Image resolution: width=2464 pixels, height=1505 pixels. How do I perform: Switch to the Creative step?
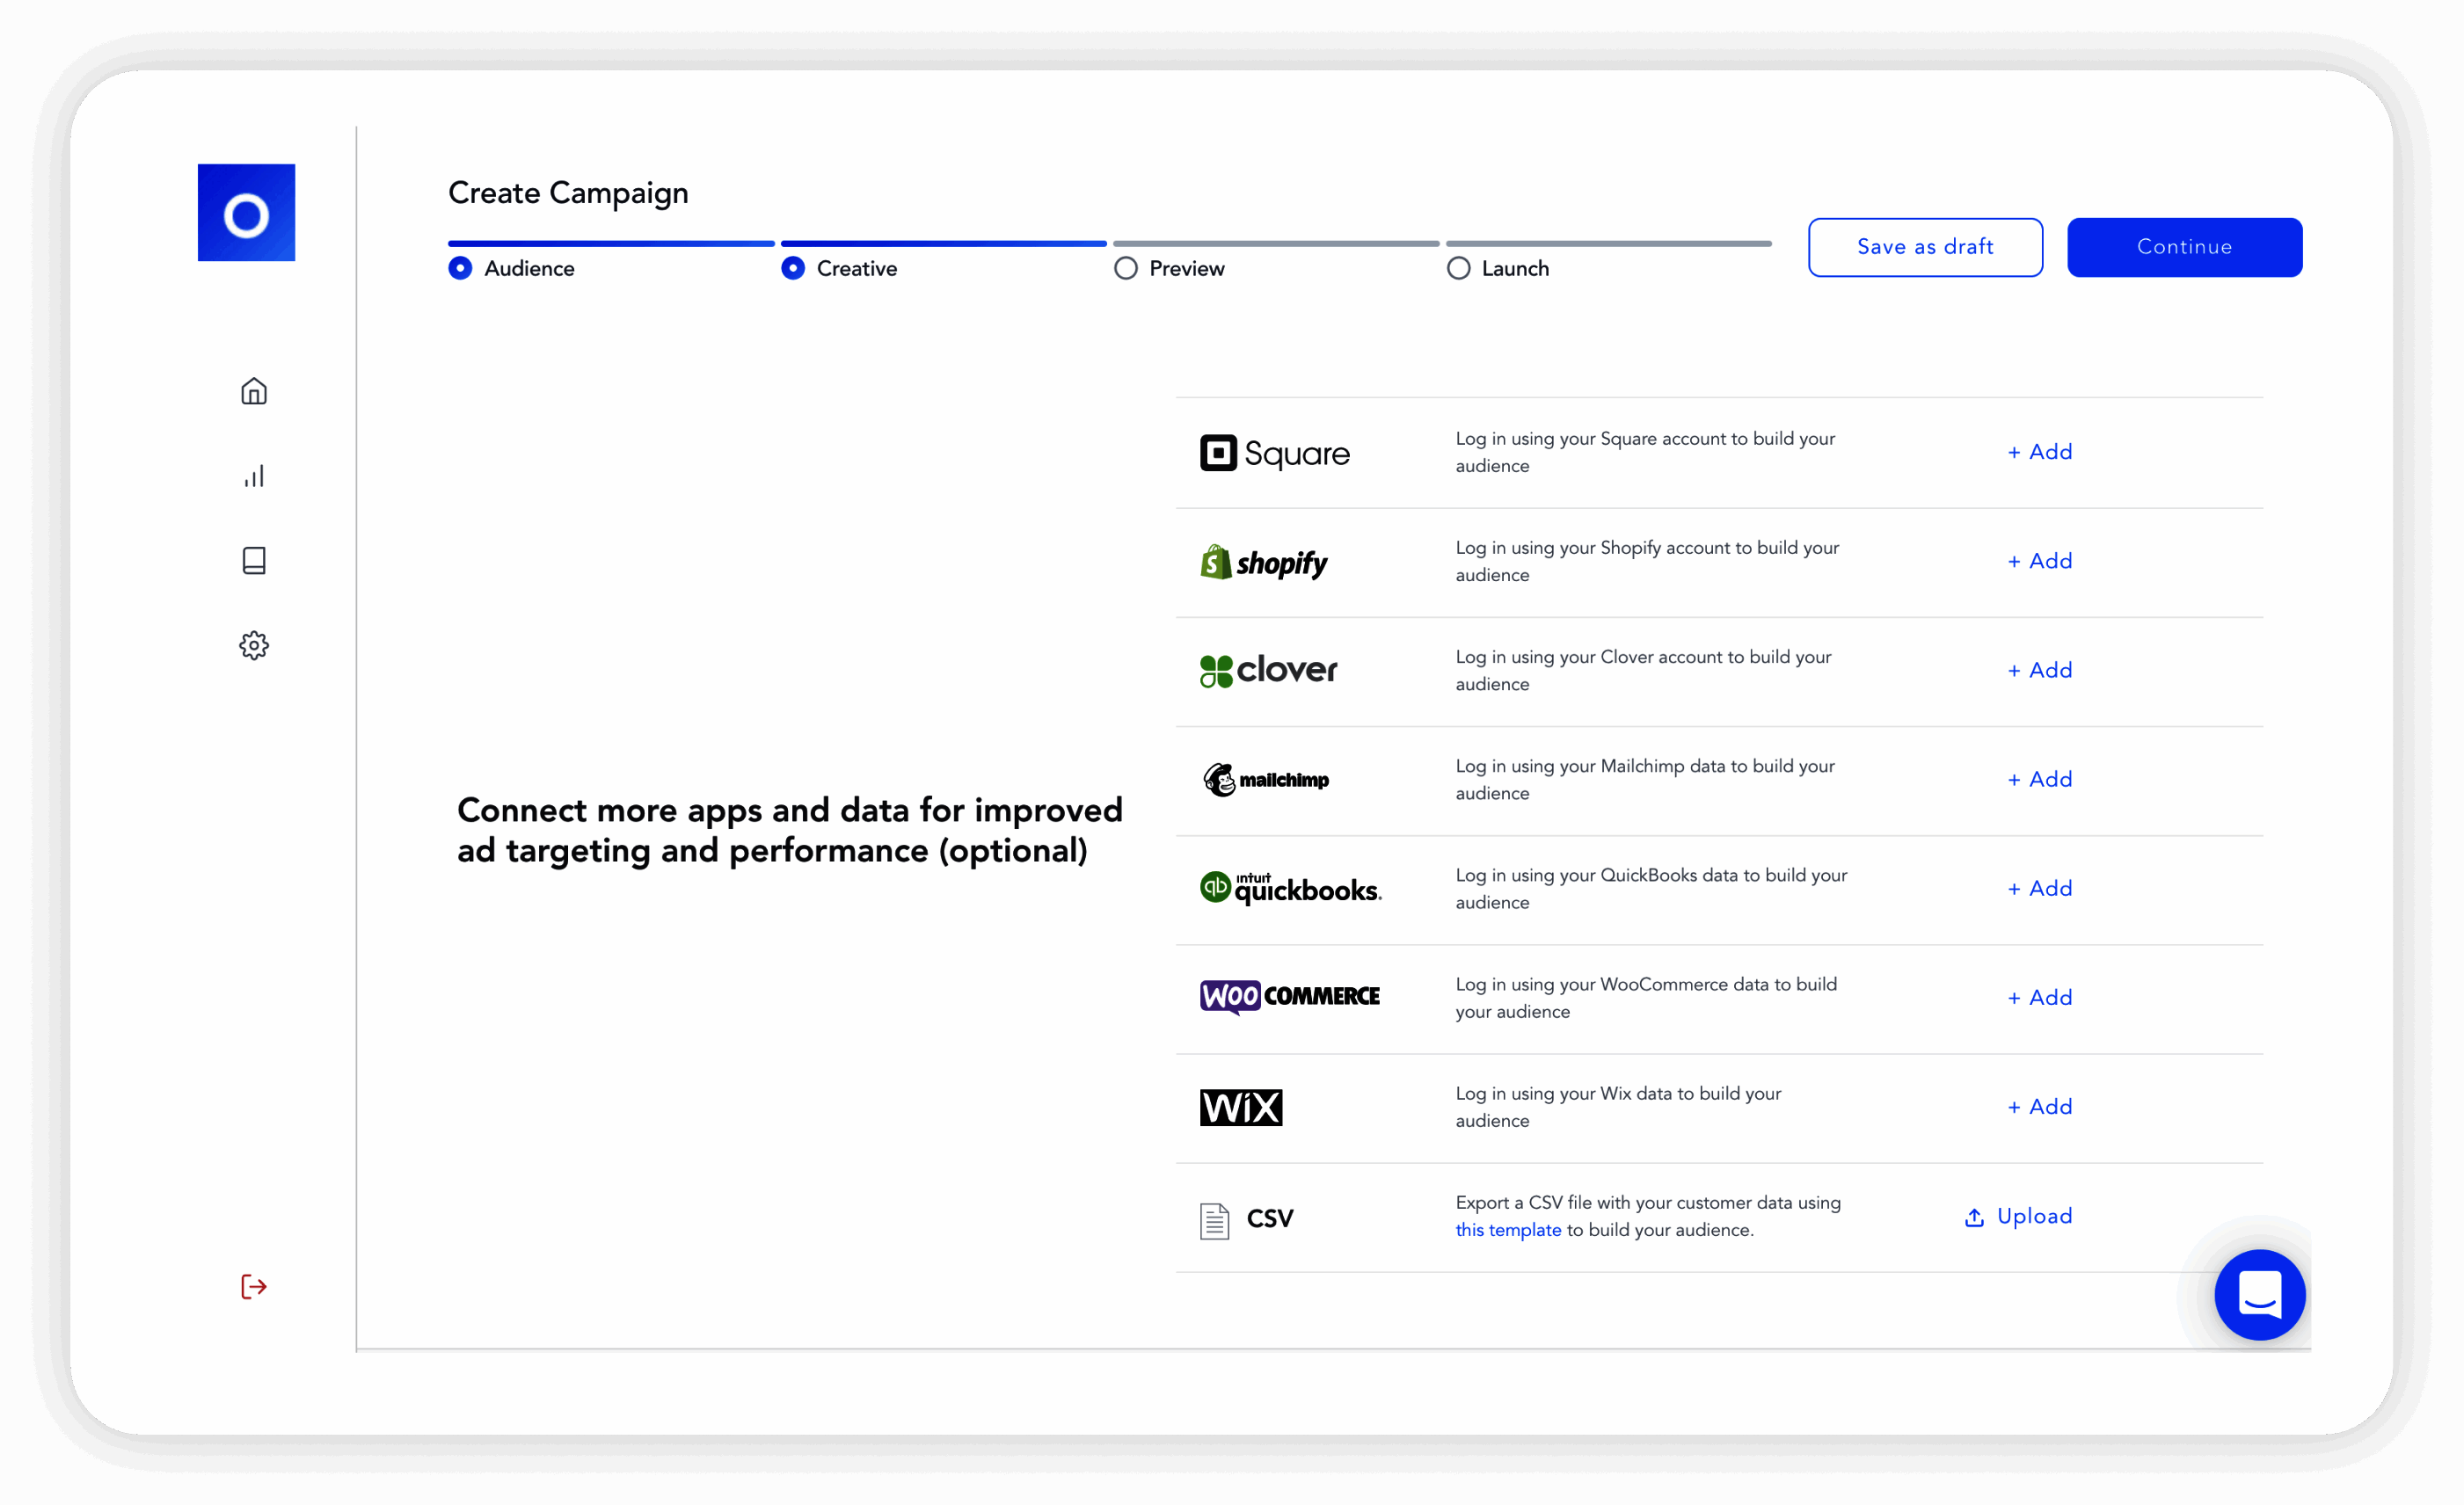(x=793, y=268)
